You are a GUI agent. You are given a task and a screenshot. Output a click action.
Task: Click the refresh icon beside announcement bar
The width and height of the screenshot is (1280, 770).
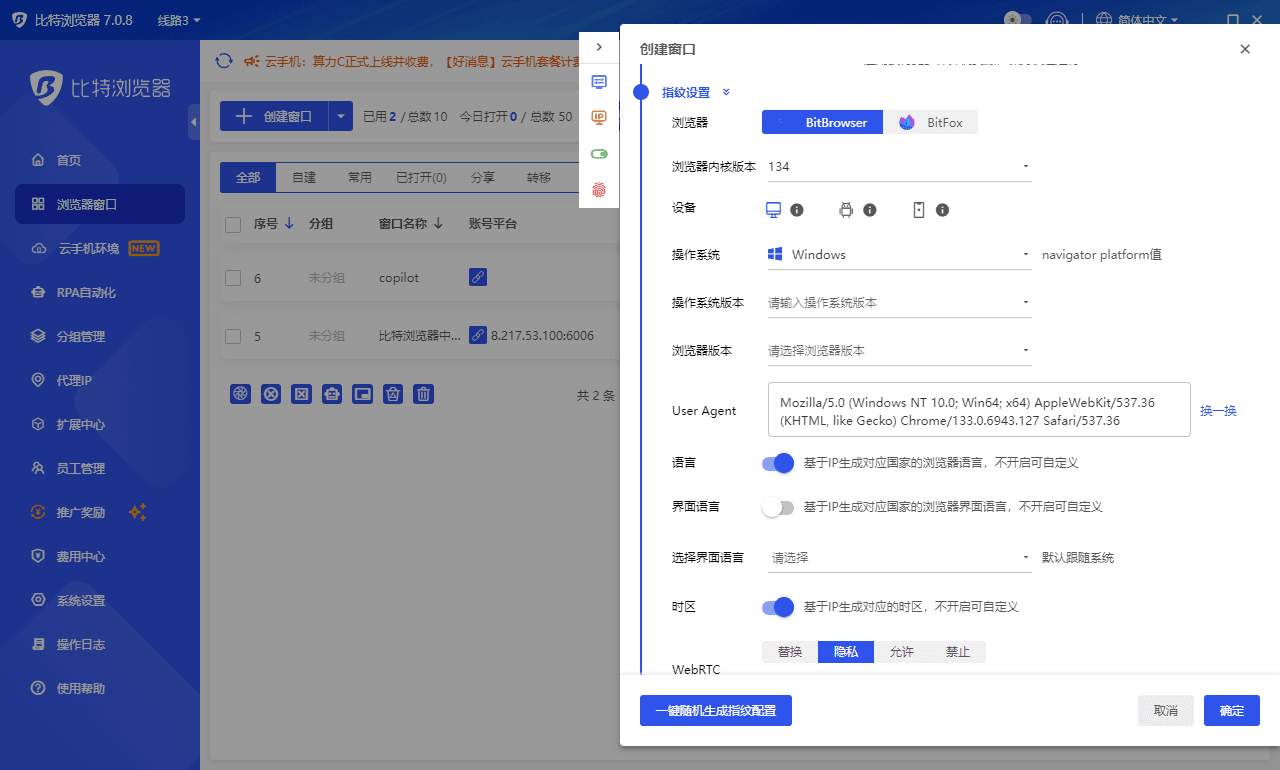click(224, 61)
